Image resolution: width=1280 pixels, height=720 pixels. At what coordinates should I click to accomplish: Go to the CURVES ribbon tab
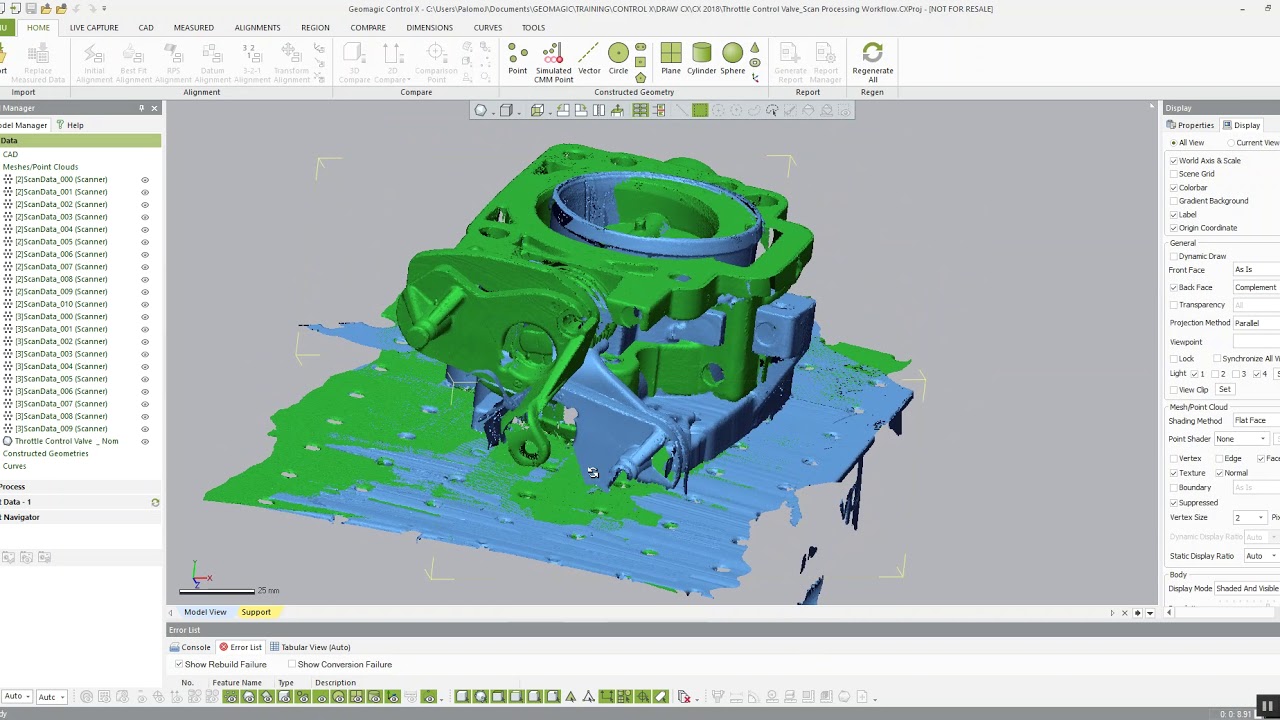click(x=488, y=27)
